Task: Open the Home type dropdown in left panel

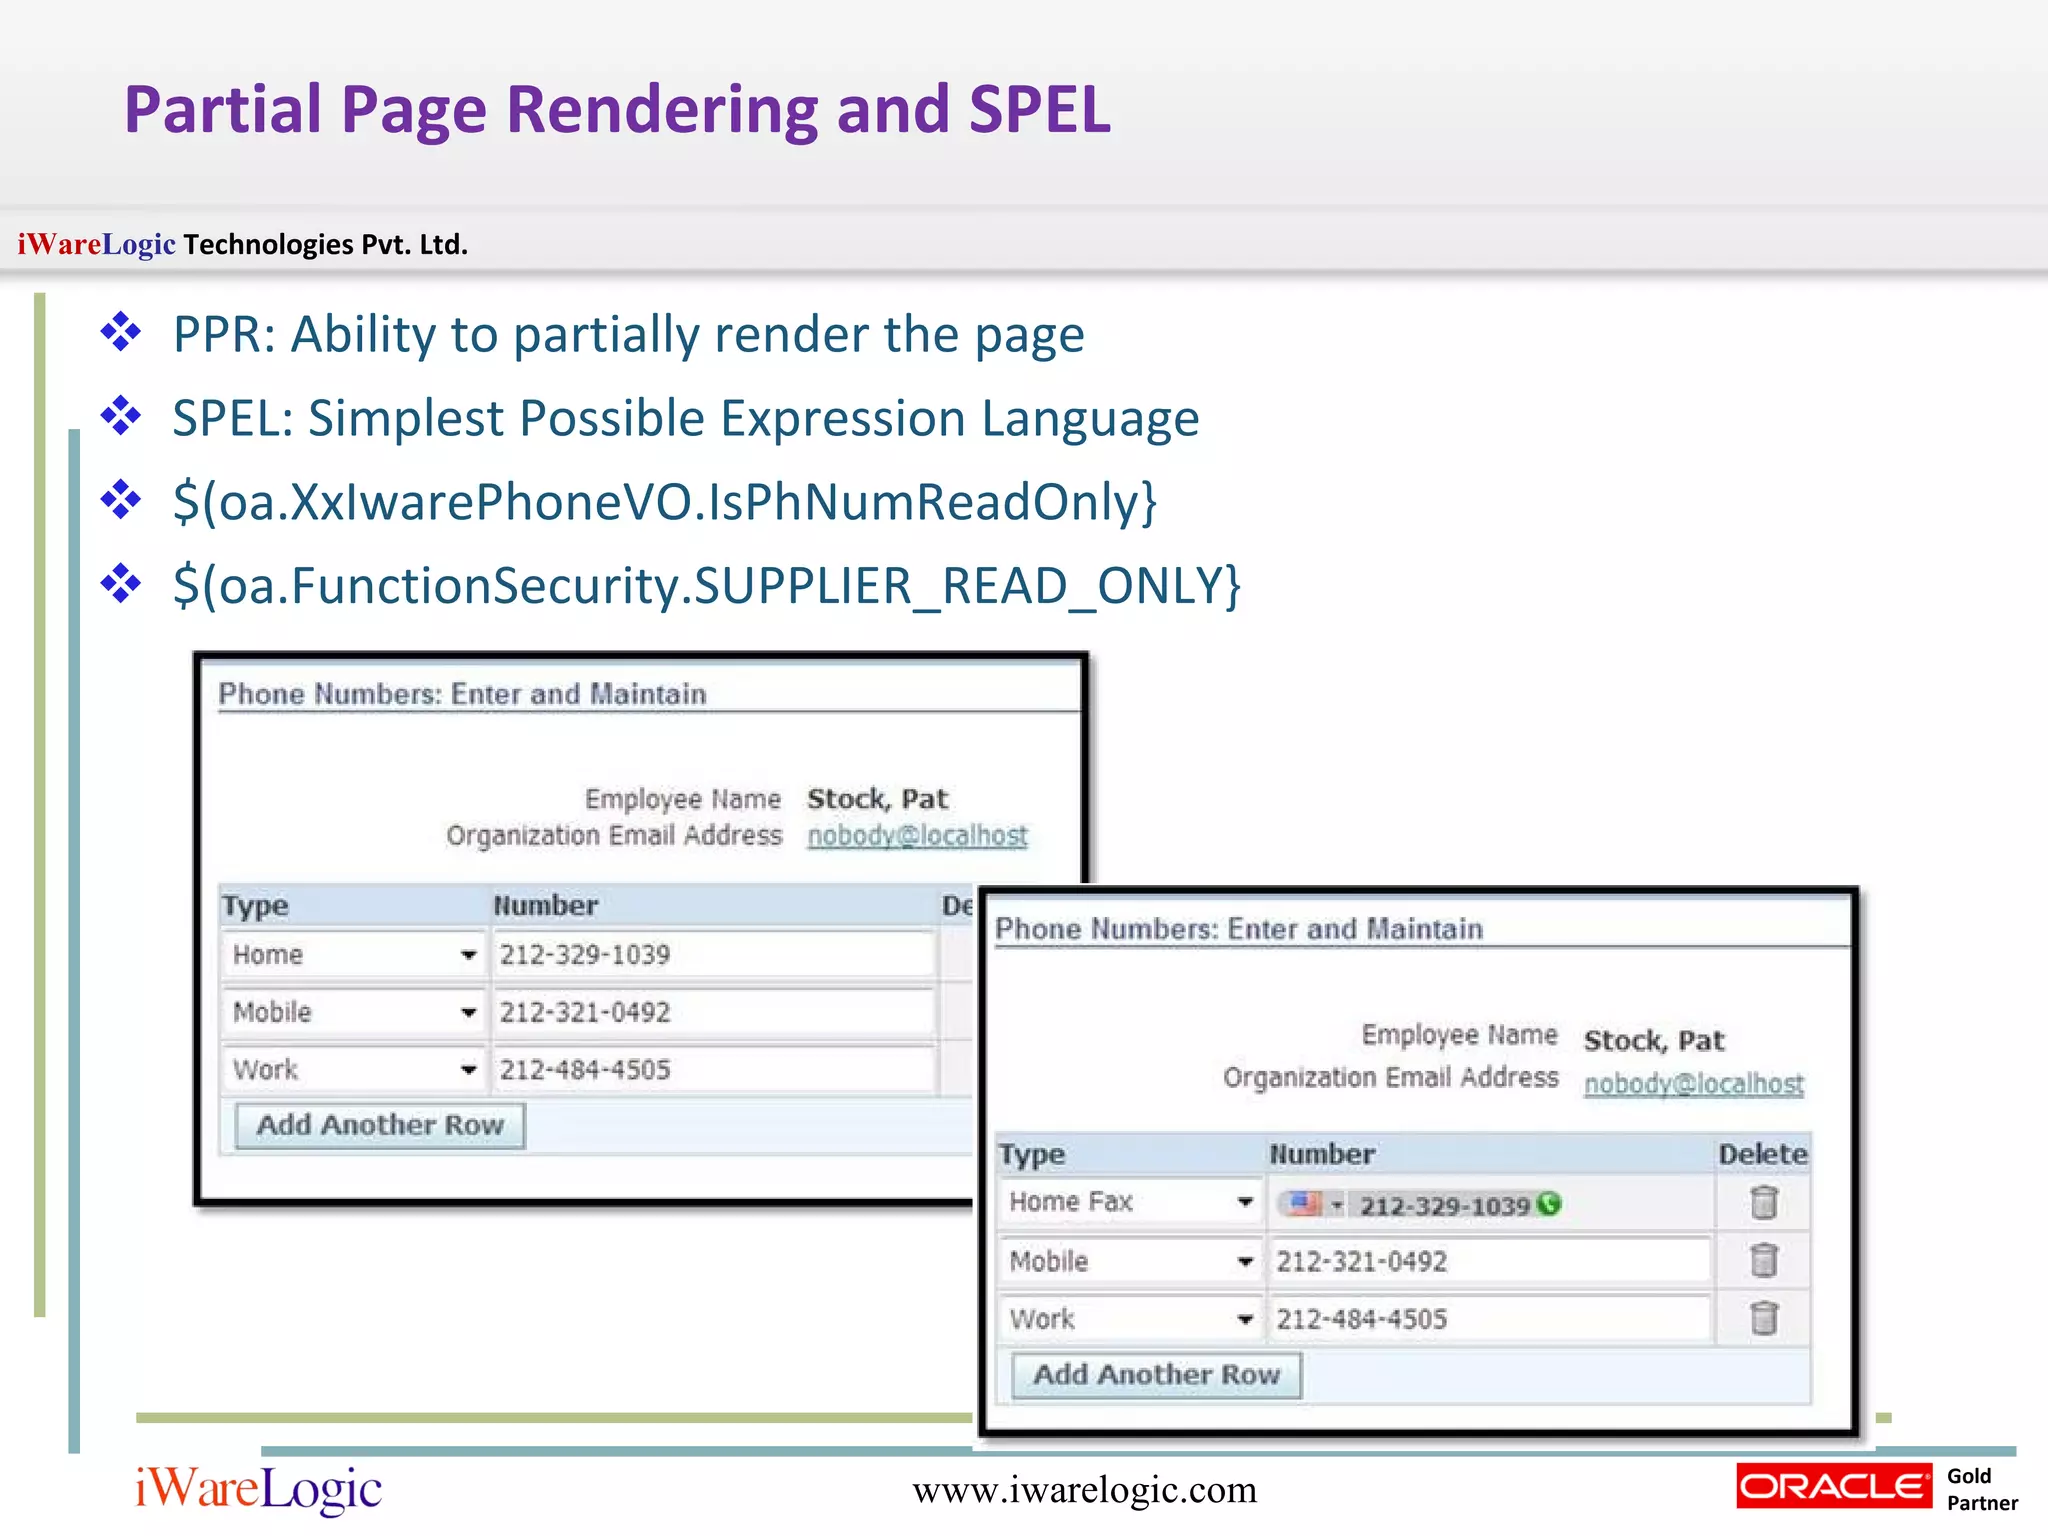Action: coord(354,955)
